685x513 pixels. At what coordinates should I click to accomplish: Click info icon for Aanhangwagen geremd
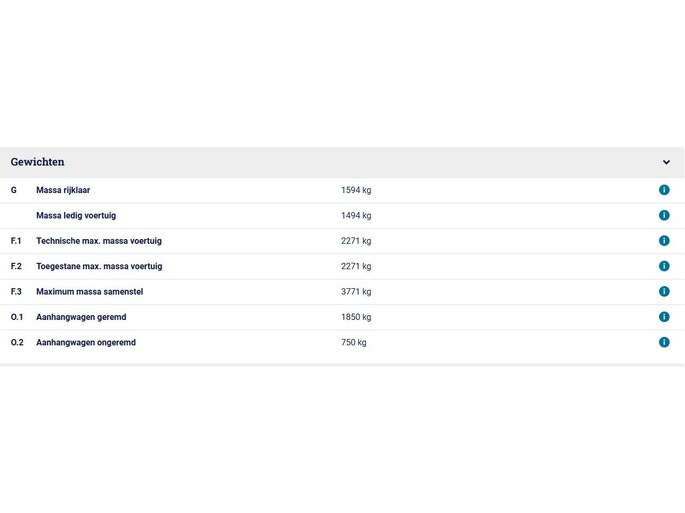(664, 317)
